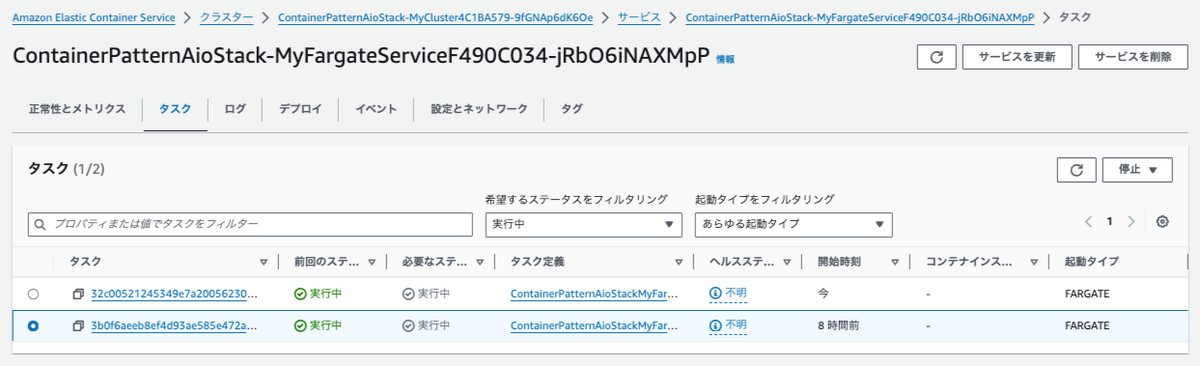Refresh the task list in タスク panel

(1076, 170)
